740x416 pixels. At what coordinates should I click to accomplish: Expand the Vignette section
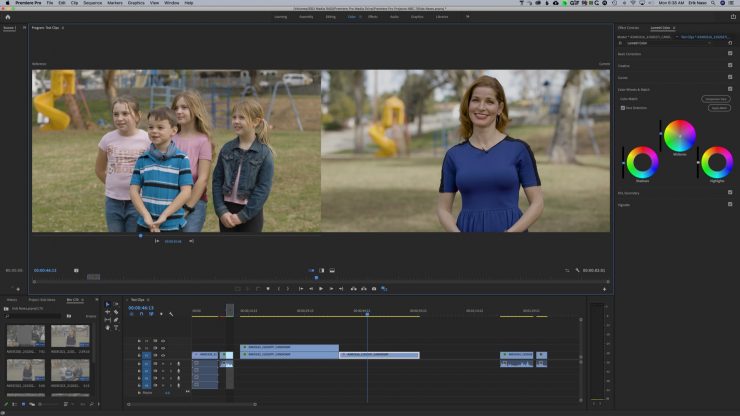tap(624, 204)
